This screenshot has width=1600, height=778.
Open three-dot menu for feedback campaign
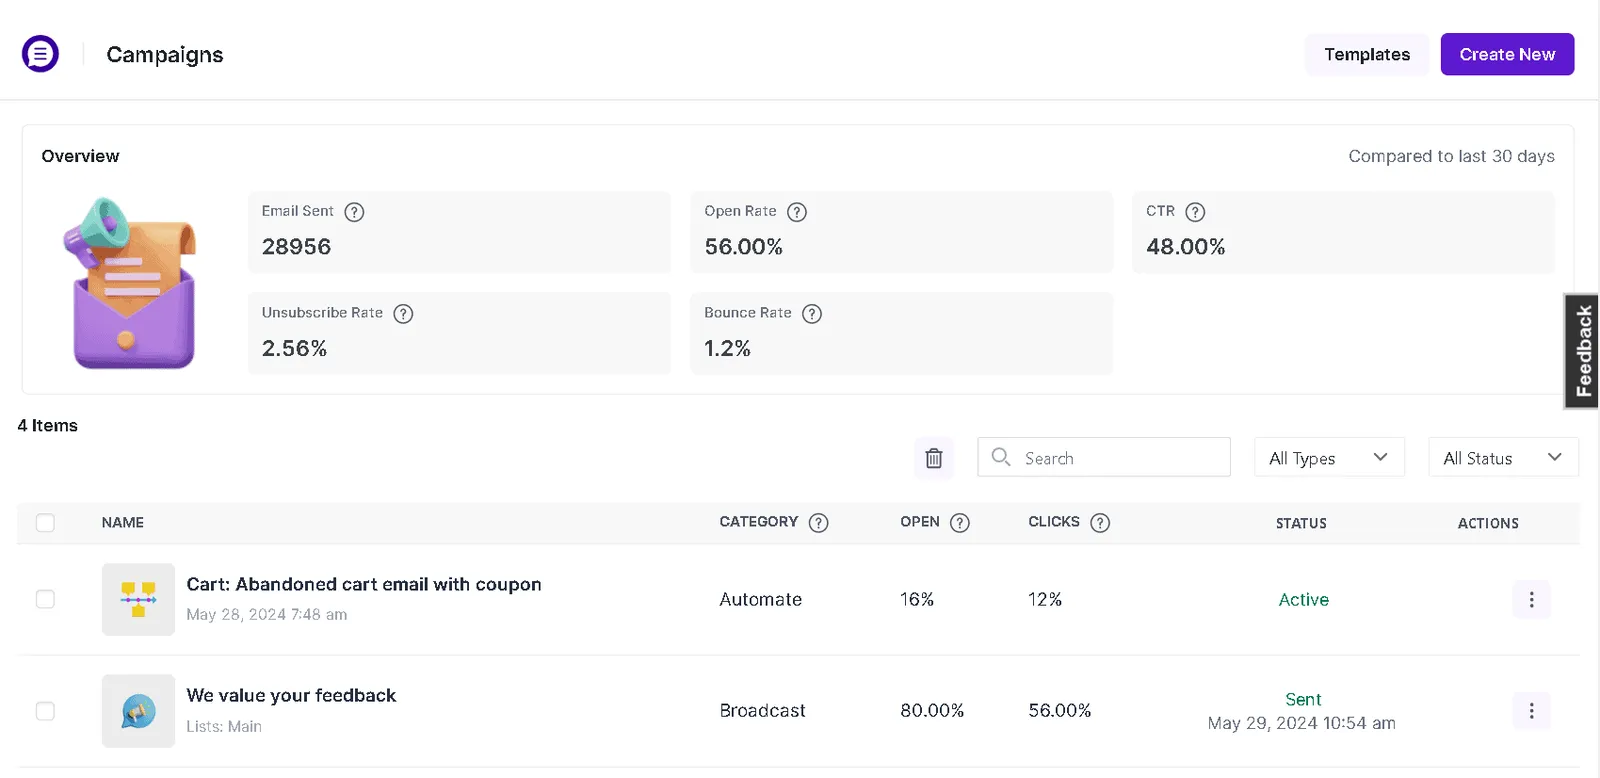point(1531,711)
